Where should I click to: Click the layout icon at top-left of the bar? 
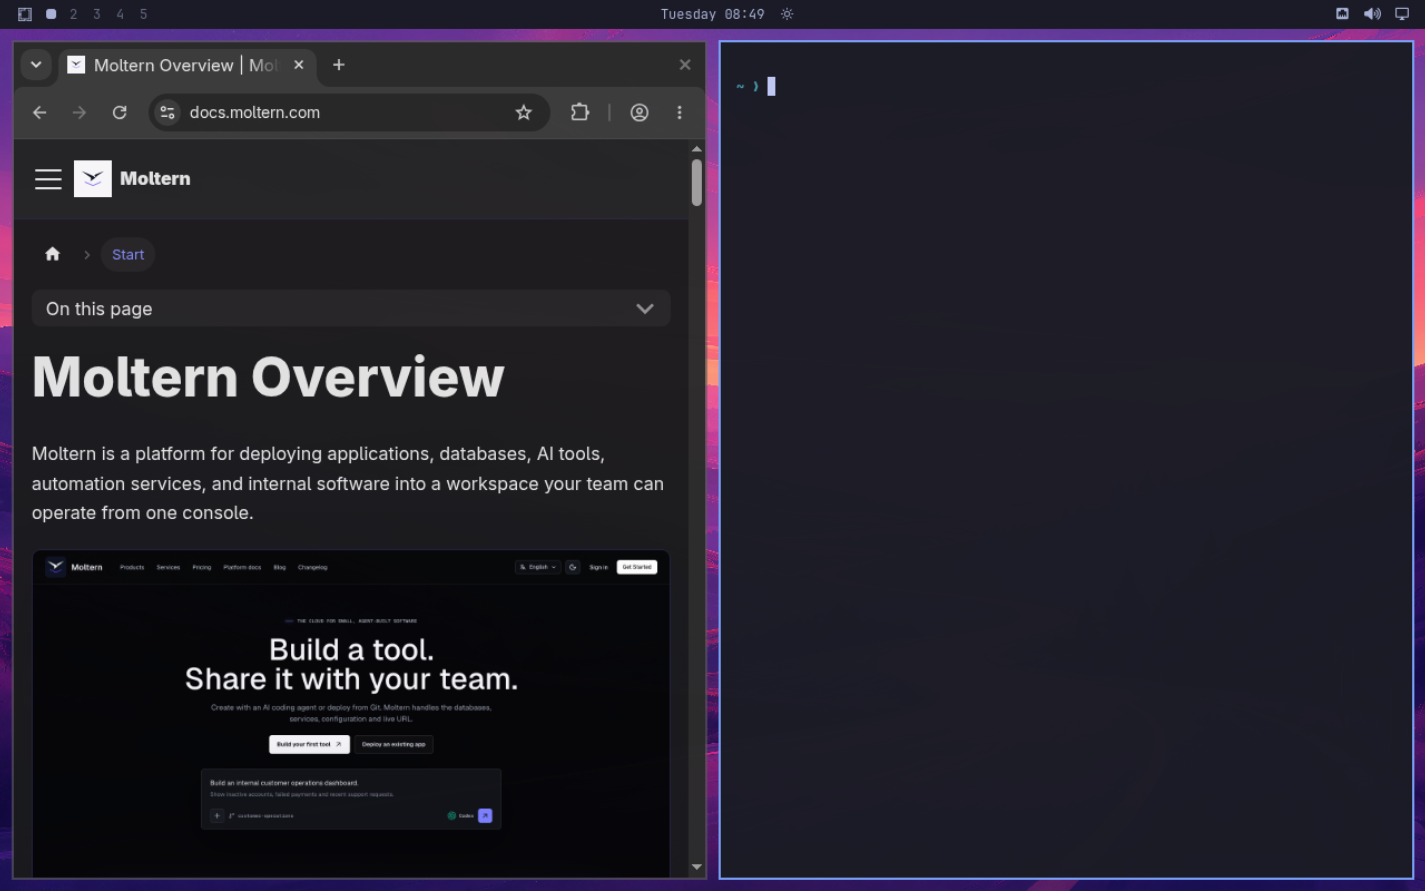[x=25, y=14]
